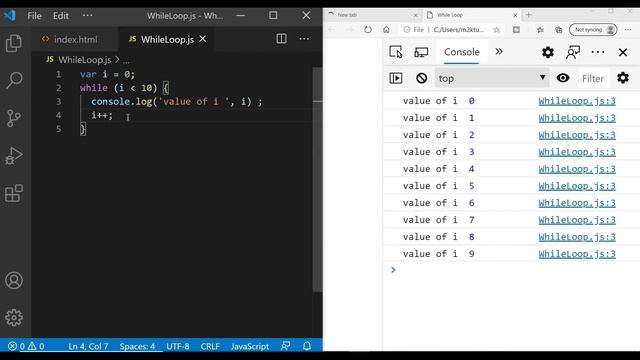Select the WhileLoop.js editor tab

pos(167,39)
